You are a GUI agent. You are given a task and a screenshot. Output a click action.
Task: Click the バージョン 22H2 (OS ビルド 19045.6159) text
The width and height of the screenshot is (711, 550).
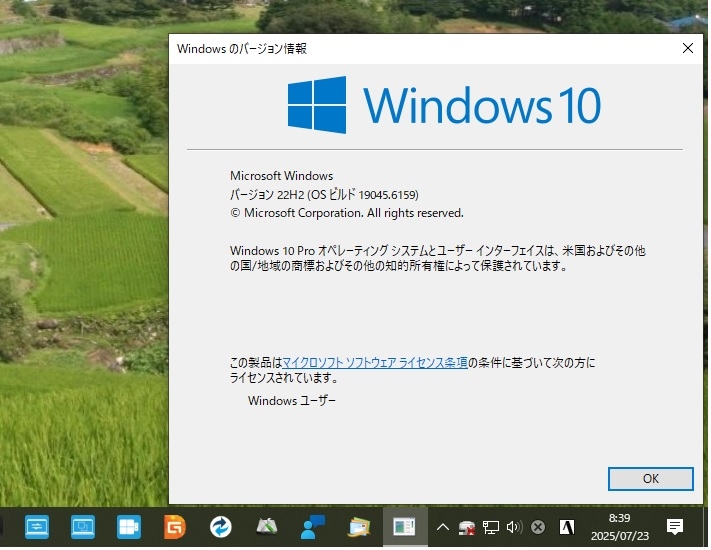click(324, 195)
